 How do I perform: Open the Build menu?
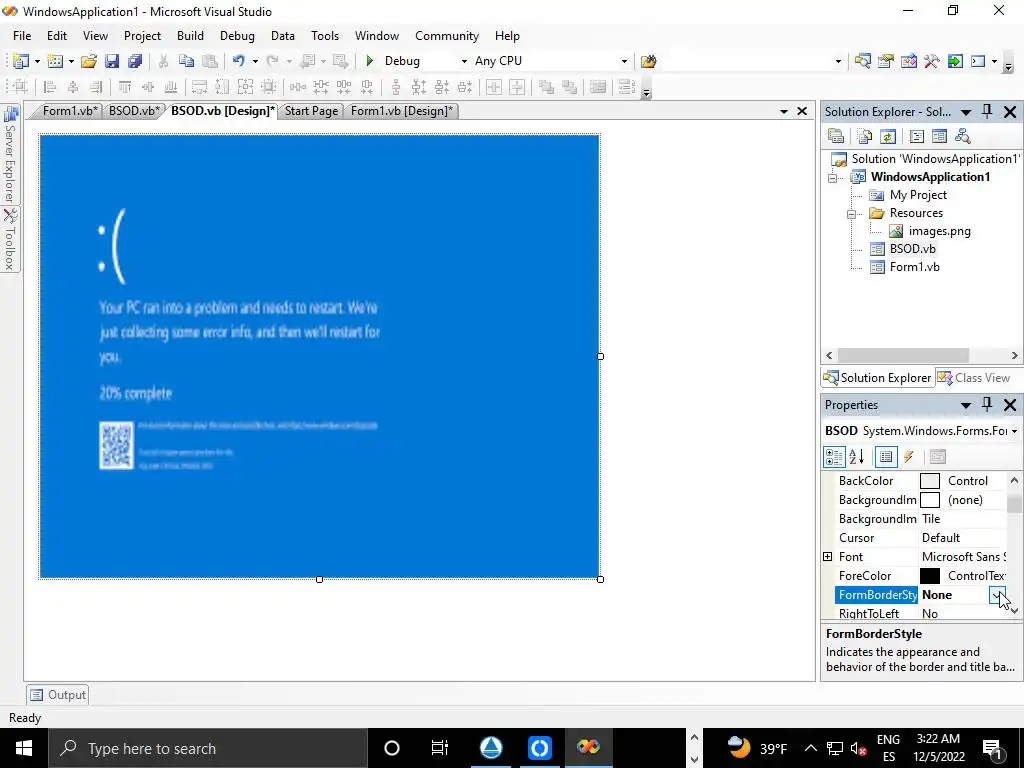(x=190, y=36)
